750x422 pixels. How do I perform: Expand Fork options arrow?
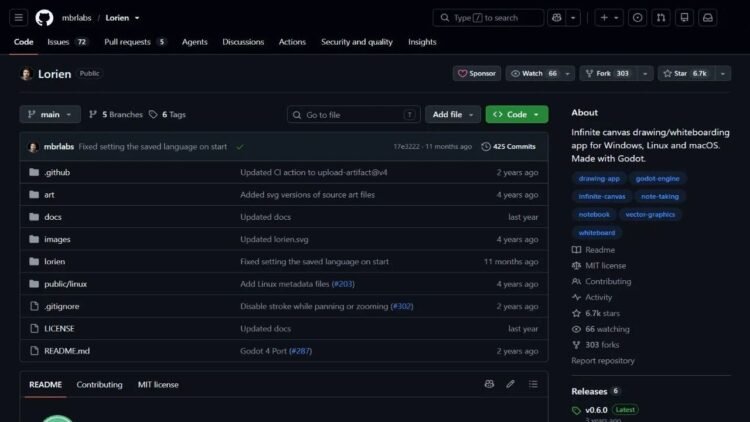tap(645, 74)
